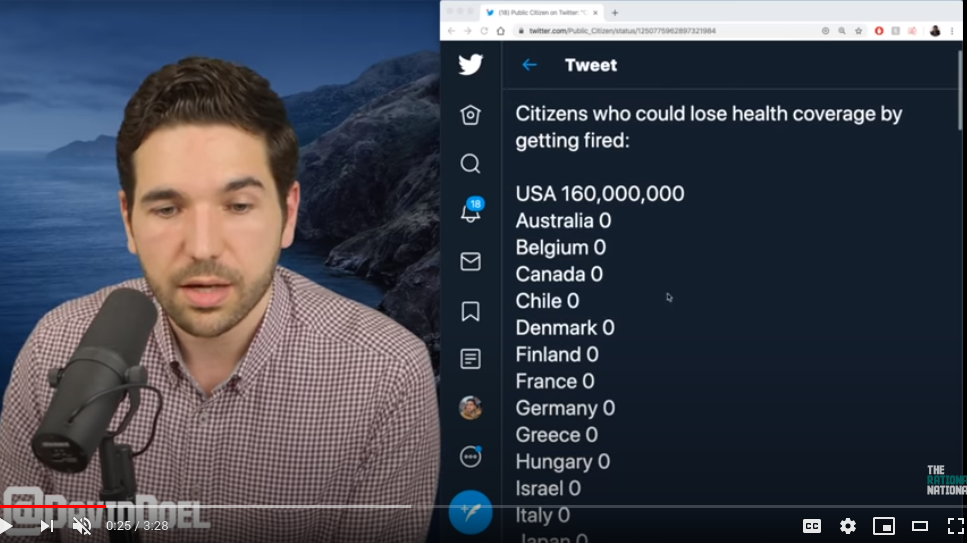Open Twitter Messages envelope icon
This screenshot has width=967, height=543.
471,262
